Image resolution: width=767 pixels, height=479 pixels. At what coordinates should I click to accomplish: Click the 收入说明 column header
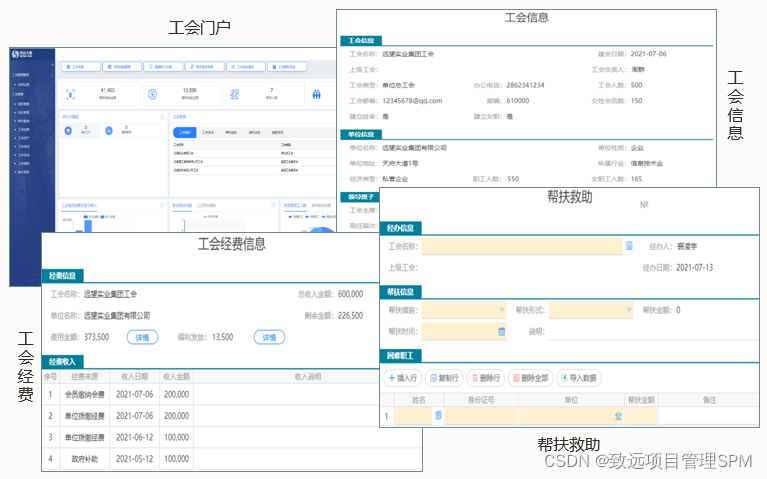pyautogui.click(x=308, y=377)
